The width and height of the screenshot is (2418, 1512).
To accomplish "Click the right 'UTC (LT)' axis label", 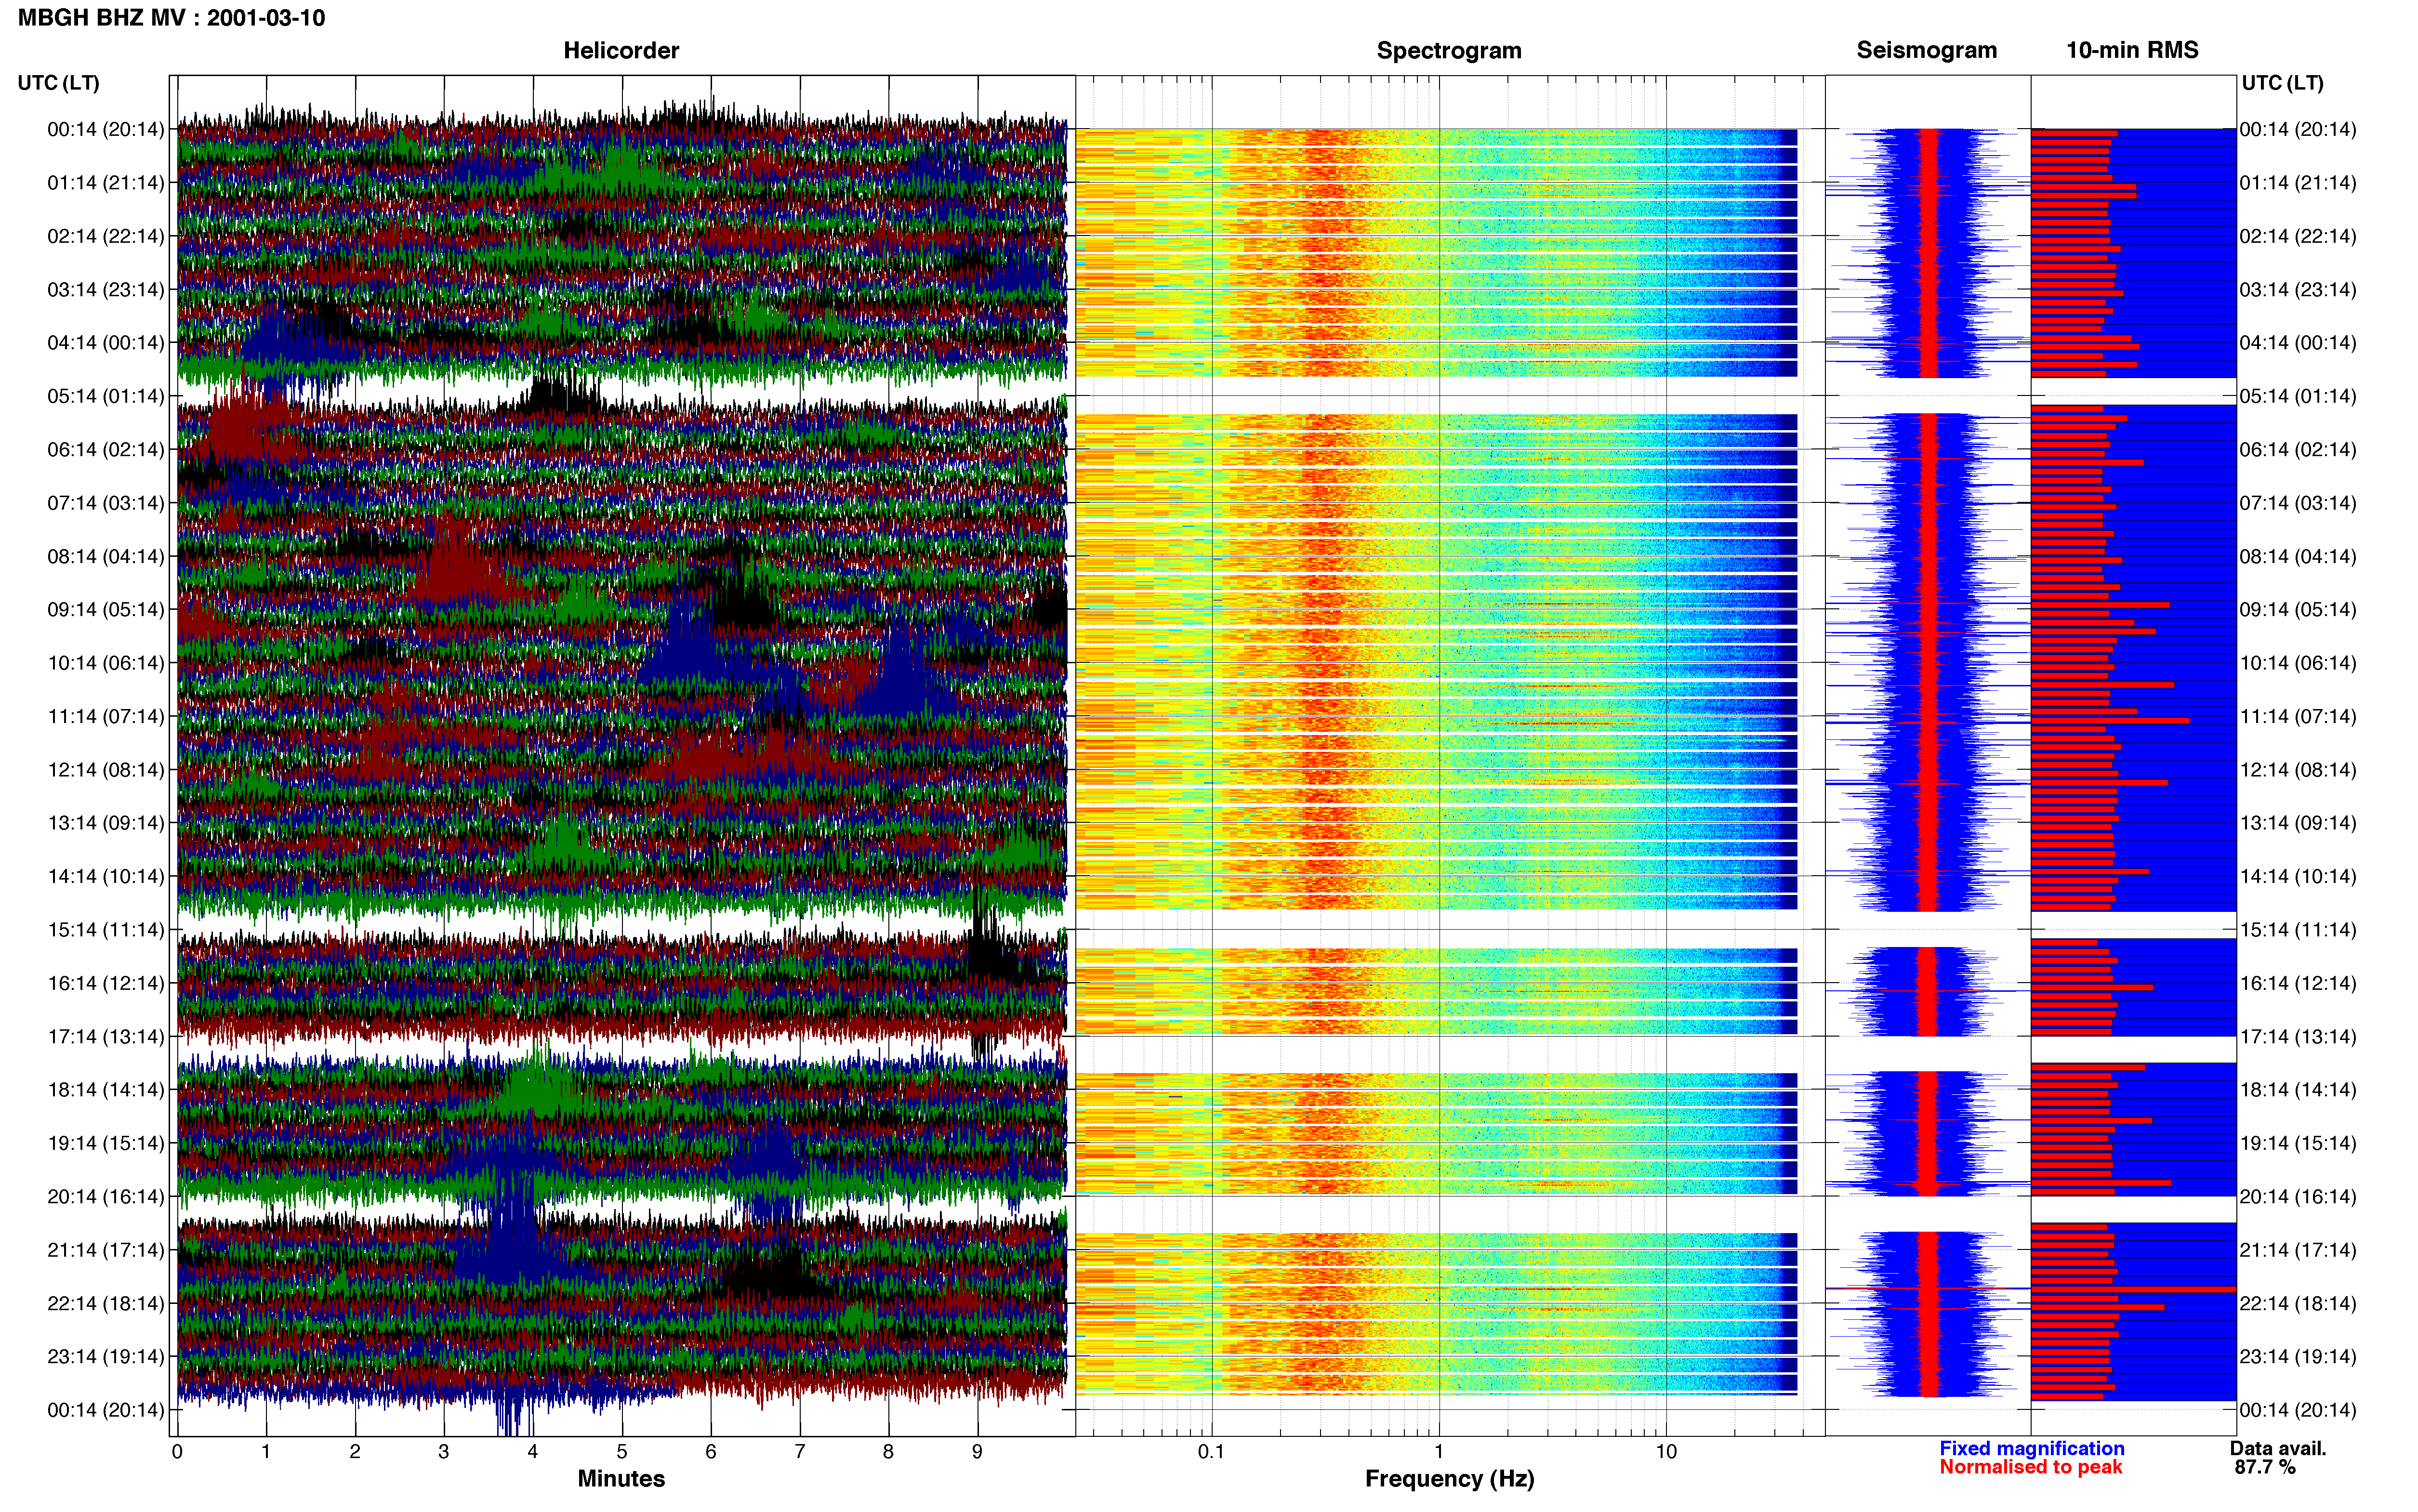I will pyautogui.click(x=2282, y=83).
